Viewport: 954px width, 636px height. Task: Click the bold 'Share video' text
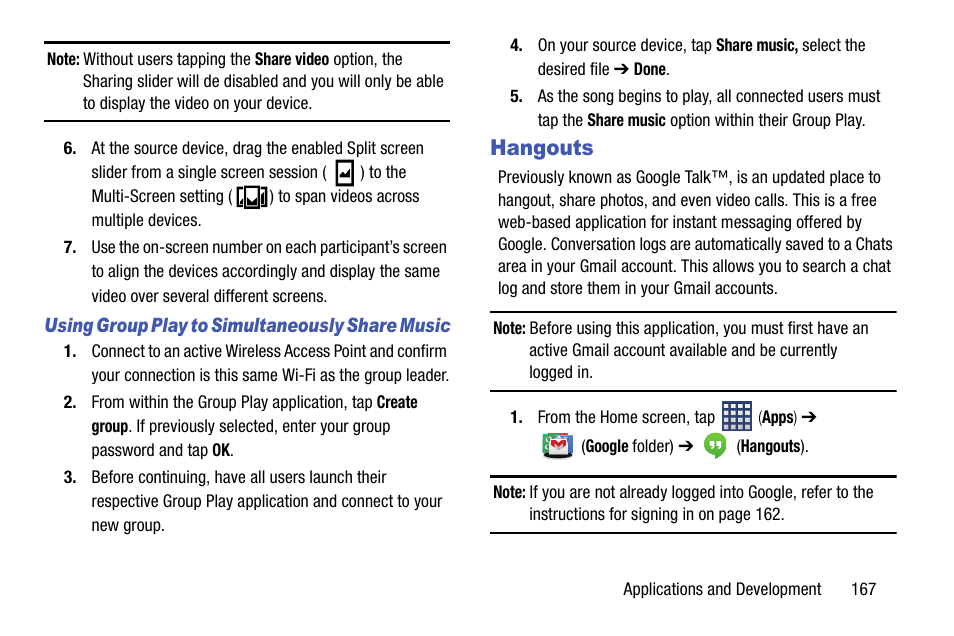[x=291, y=59]
